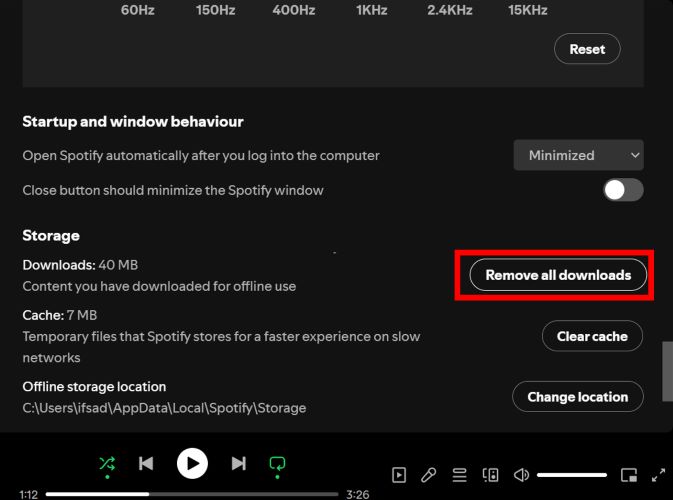The height and width of the screenshot is (500, 673).
Task: Click the Cache: 7 MB text
Action: (60, 315)
